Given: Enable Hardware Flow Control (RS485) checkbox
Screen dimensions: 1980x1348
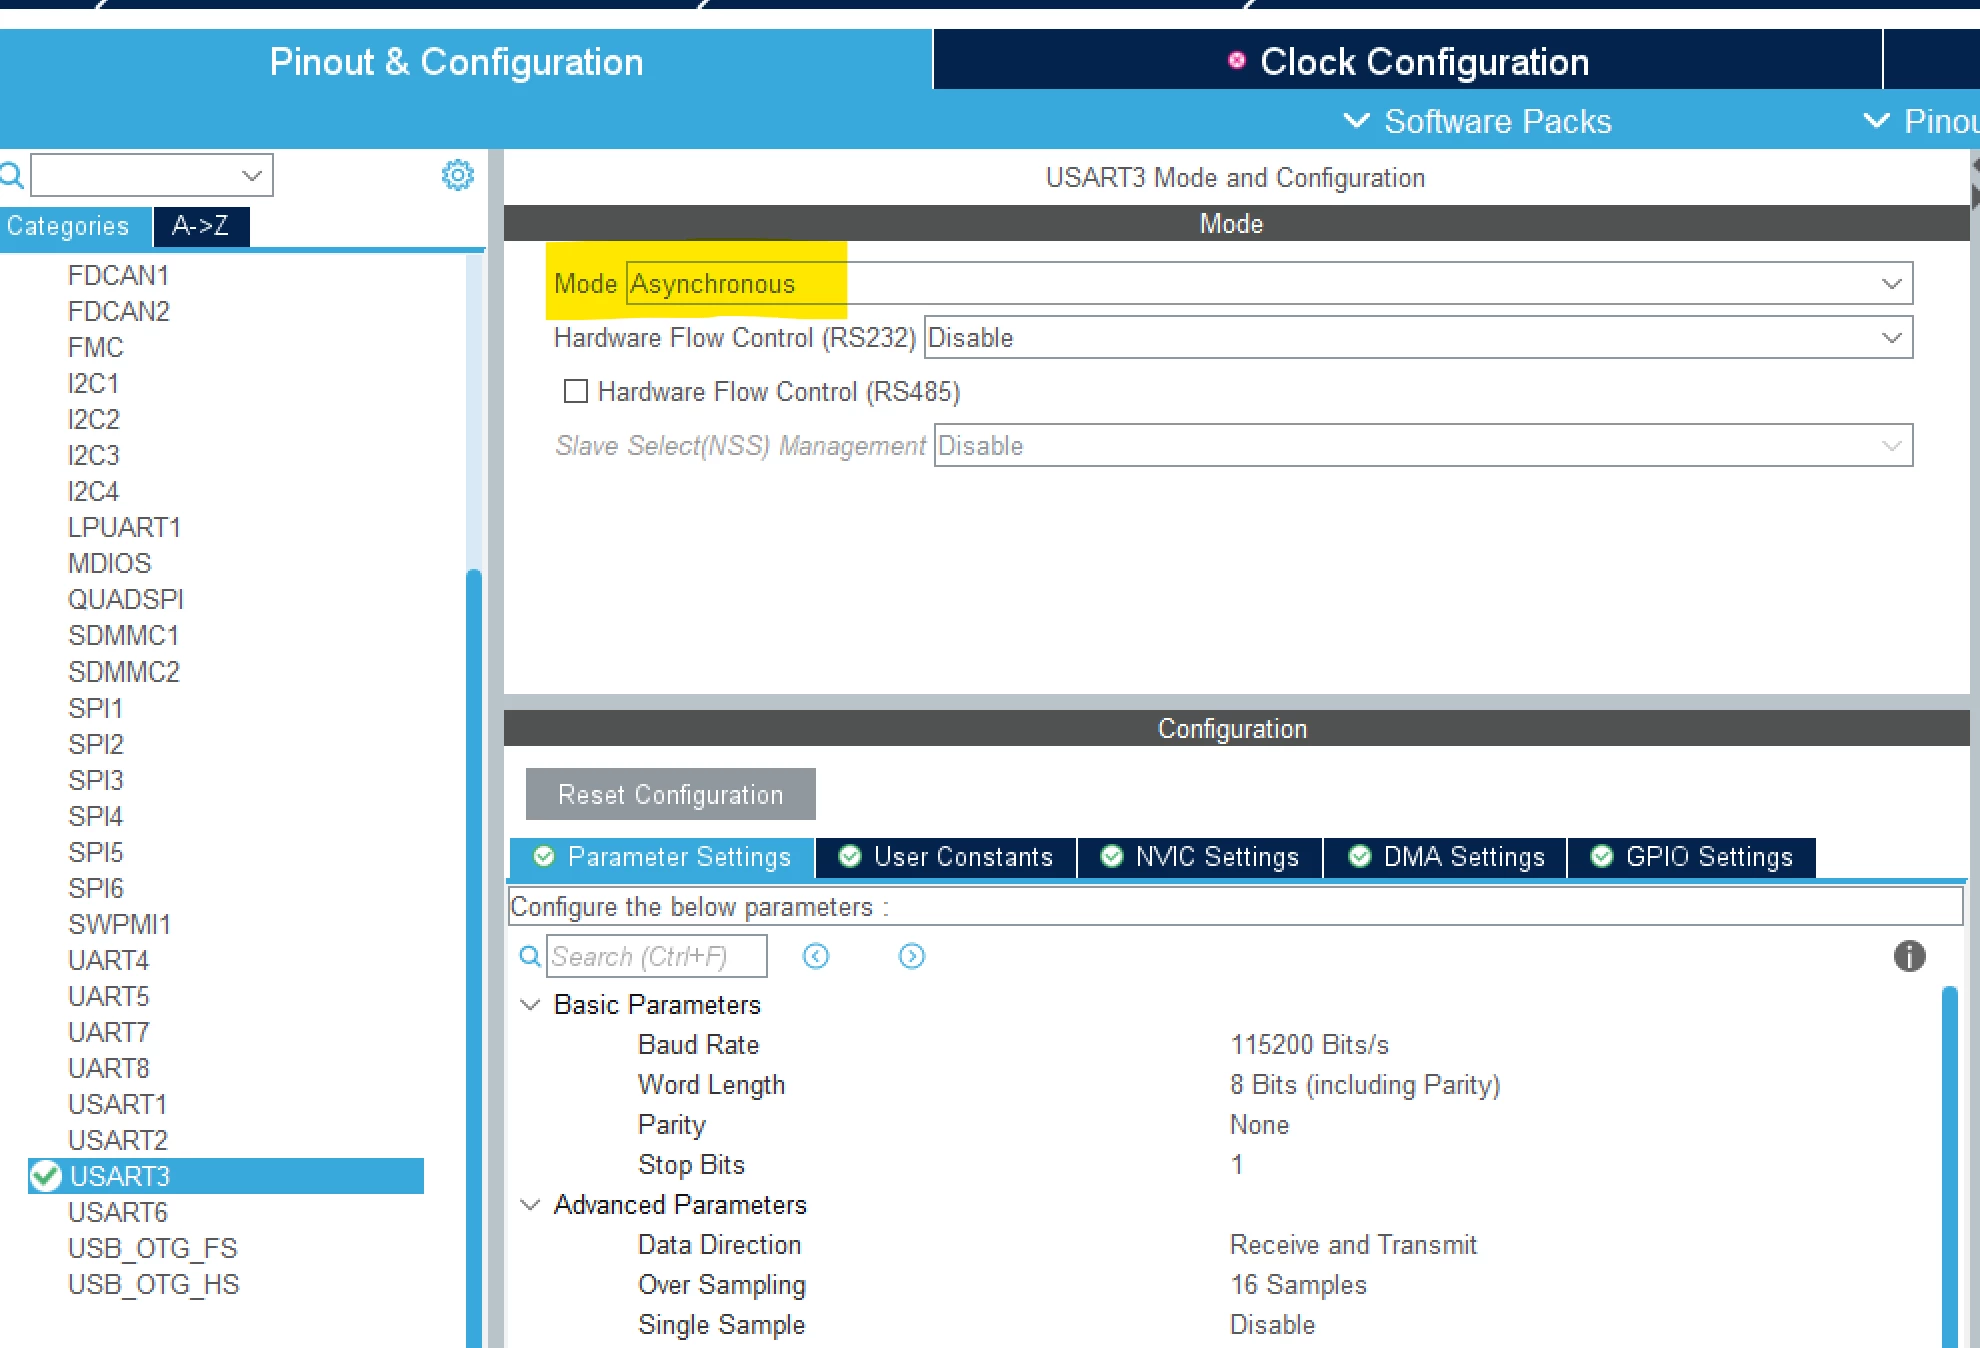Looking at the screenshot, I should click(575, 391).
